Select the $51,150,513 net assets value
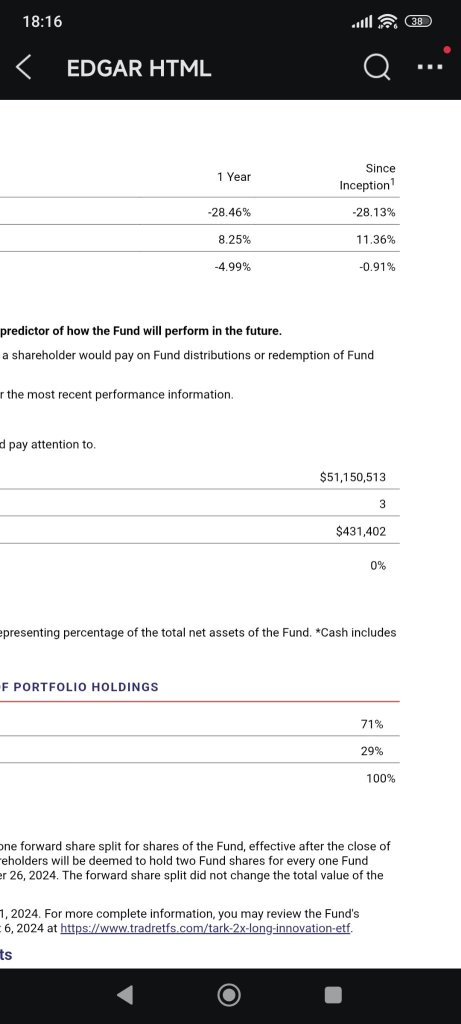 [353, 477]
